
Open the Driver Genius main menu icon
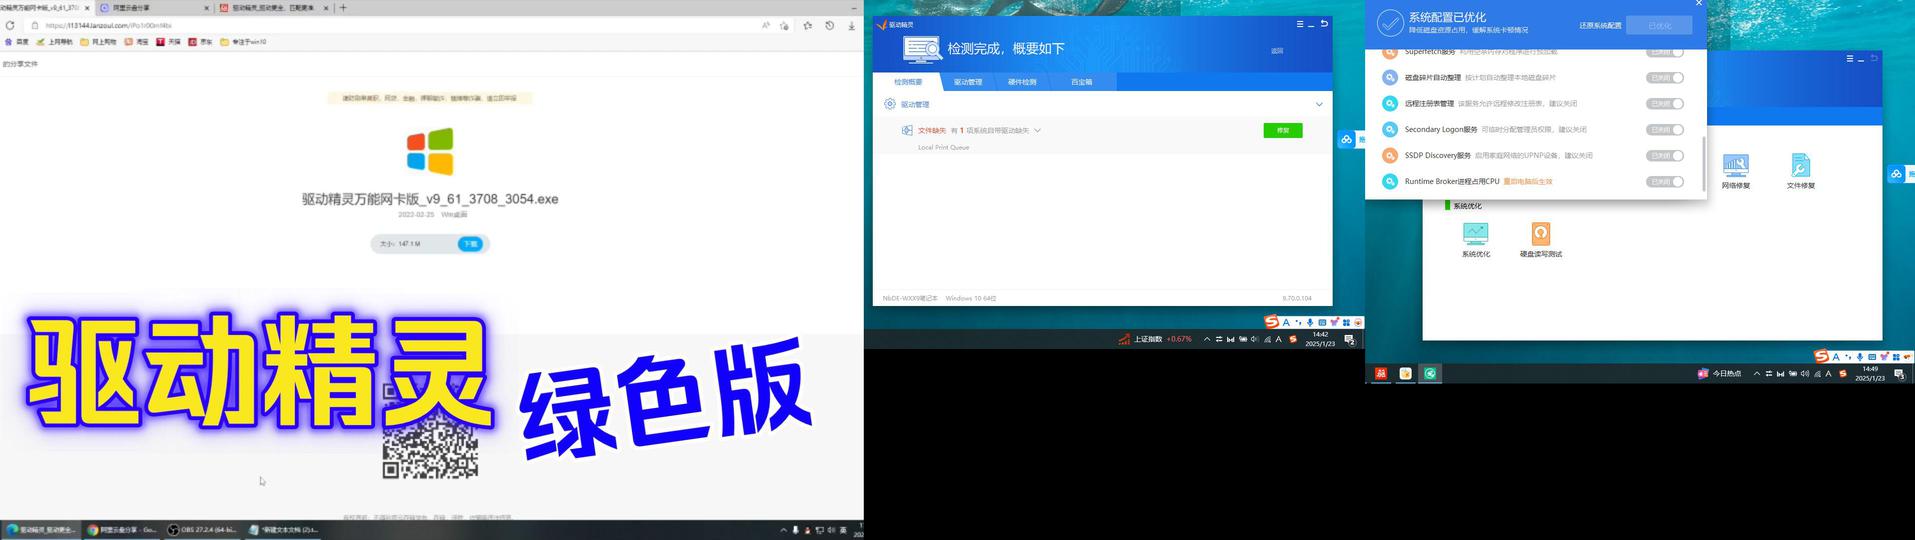pyautogui.click(x=1300, y=24)
